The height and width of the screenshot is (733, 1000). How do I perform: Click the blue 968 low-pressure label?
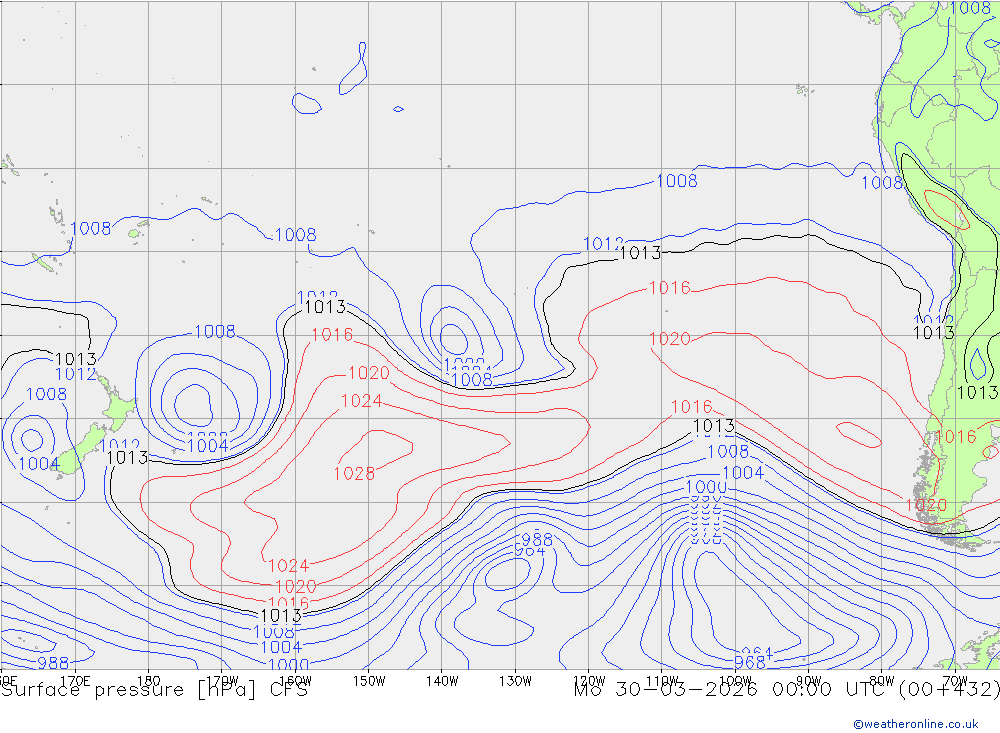click(749, 662)
